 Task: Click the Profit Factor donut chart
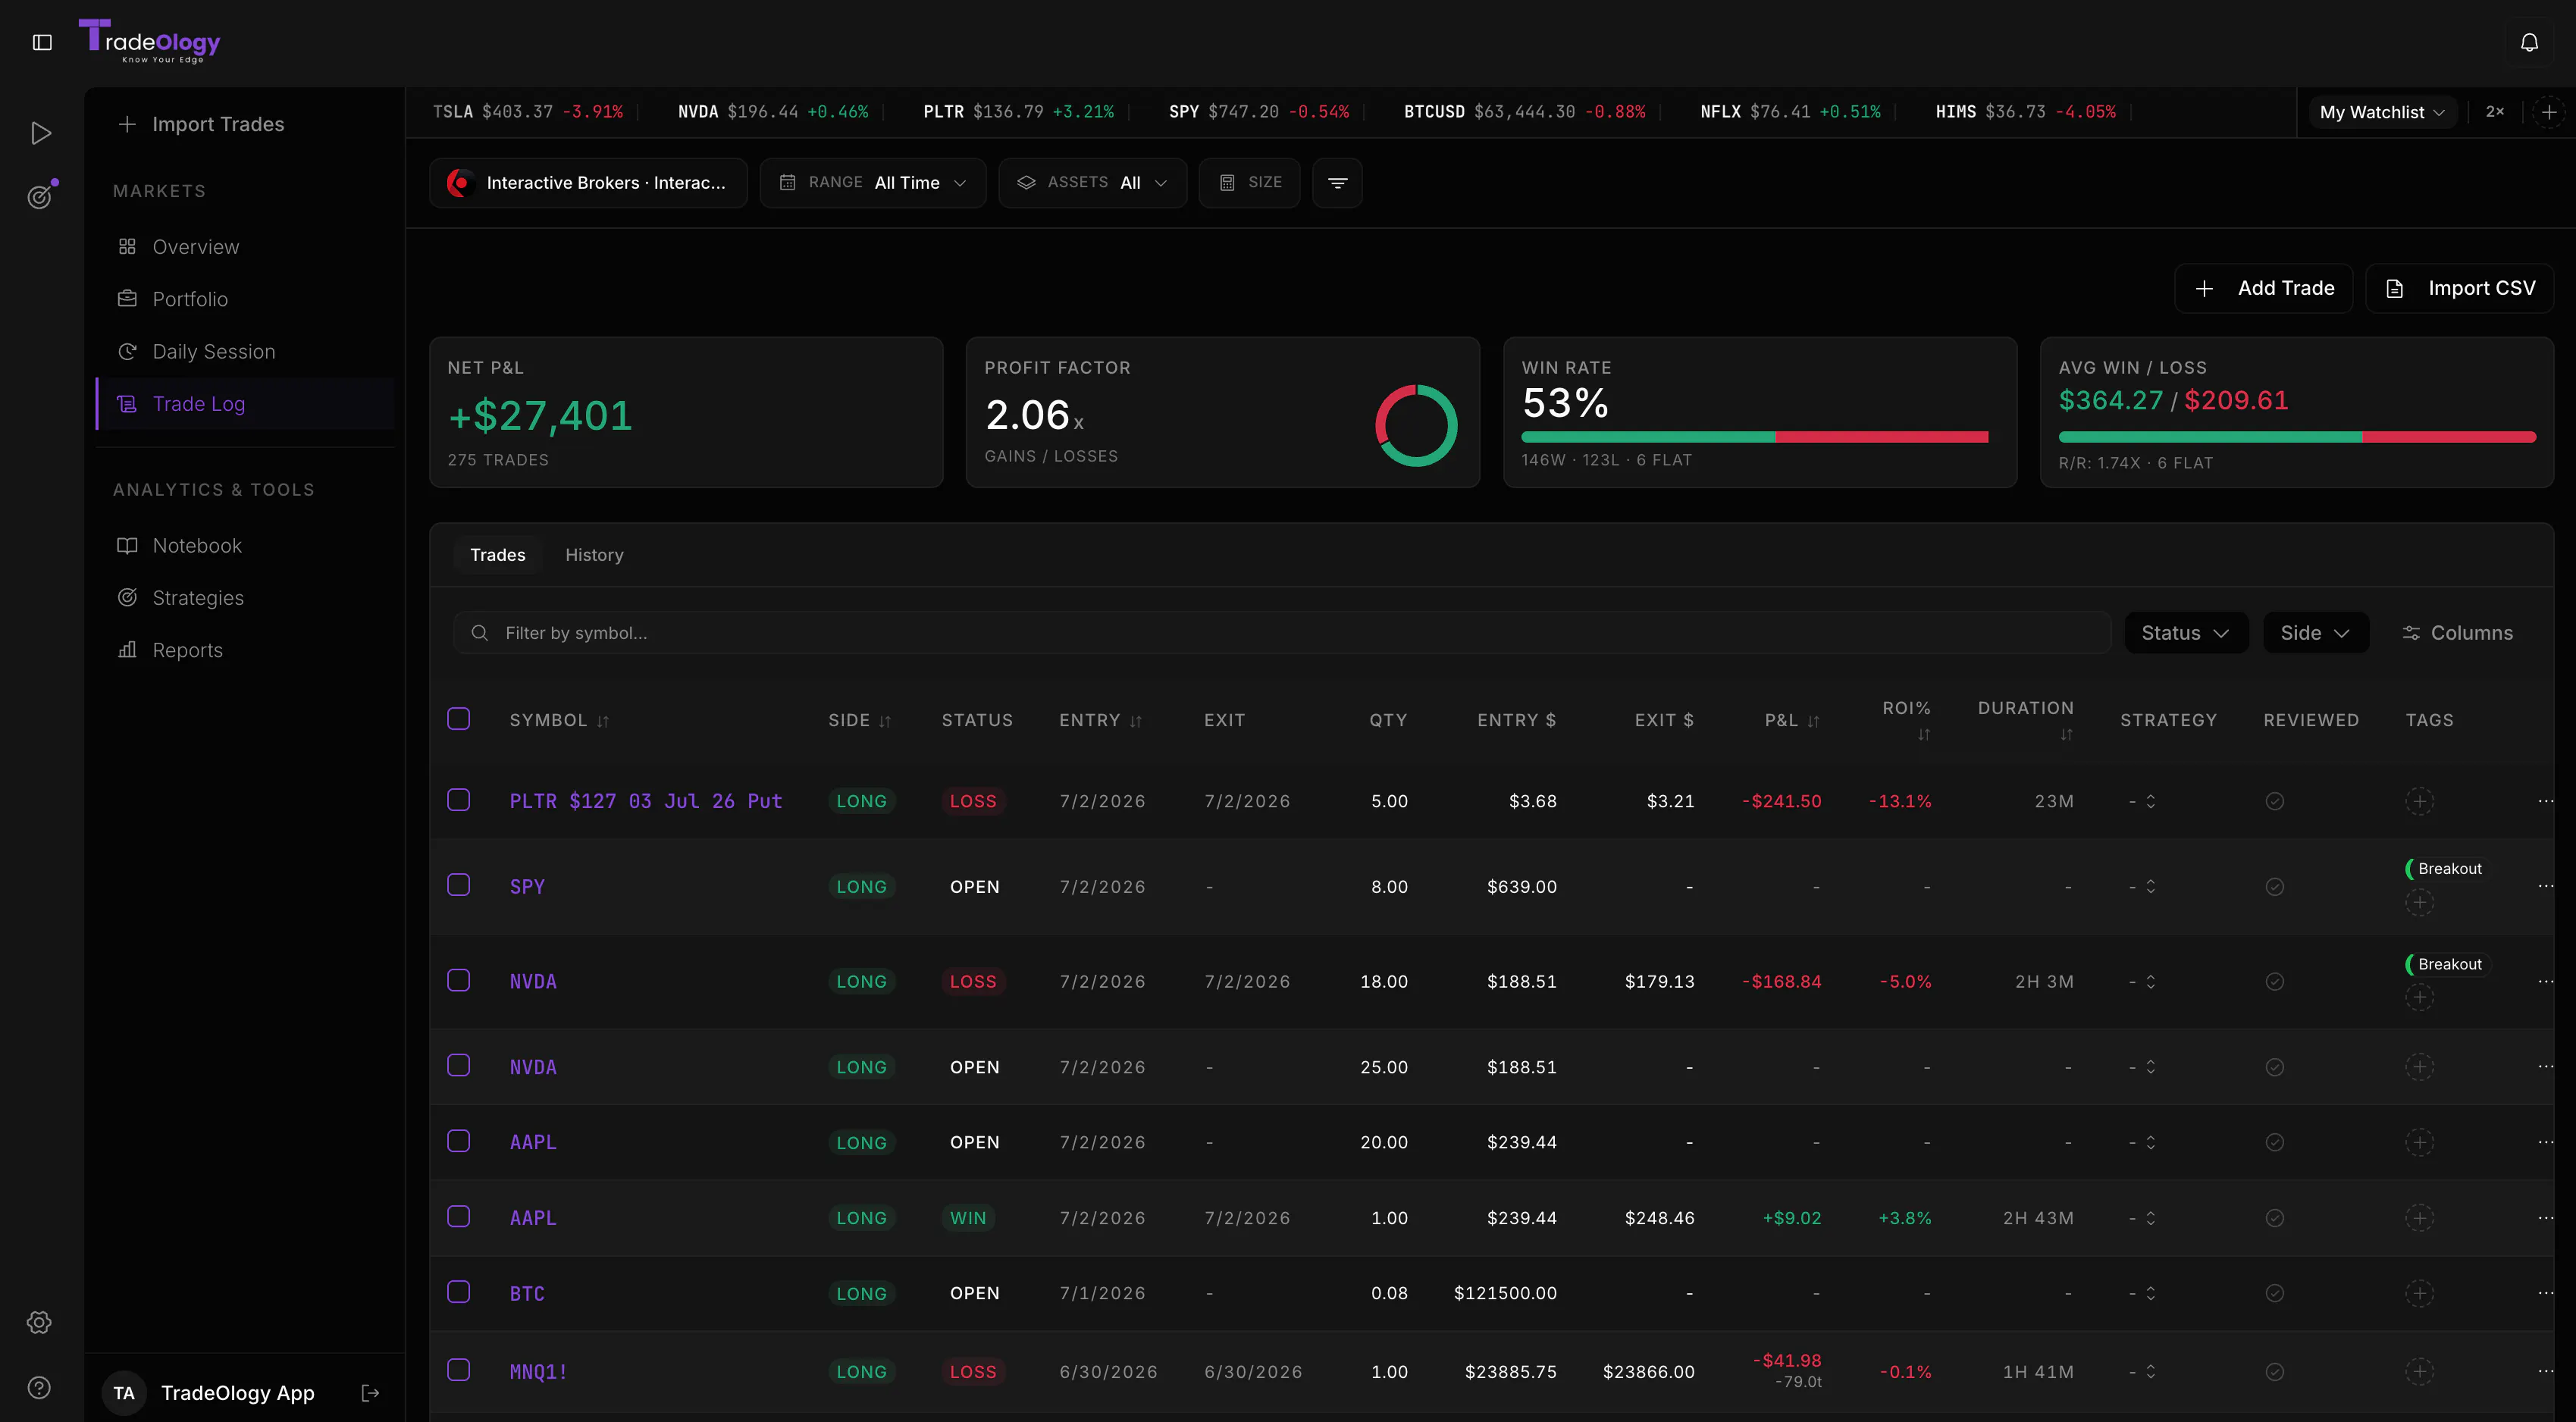click(1416, 425)
